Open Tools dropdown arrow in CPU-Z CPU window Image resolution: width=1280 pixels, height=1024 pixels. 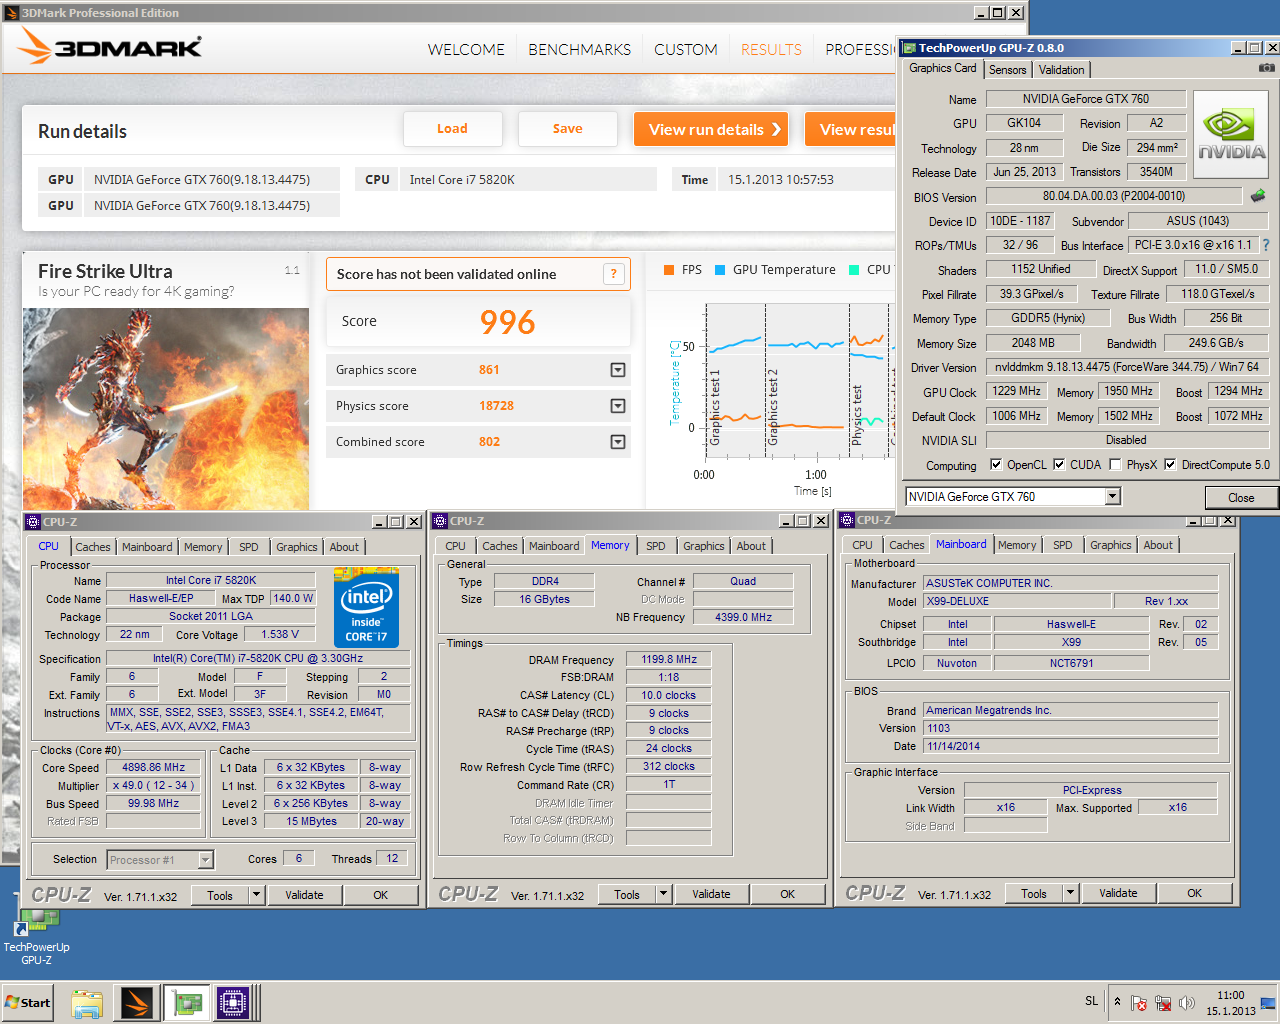pyautogui.click(x=257, y=895)
